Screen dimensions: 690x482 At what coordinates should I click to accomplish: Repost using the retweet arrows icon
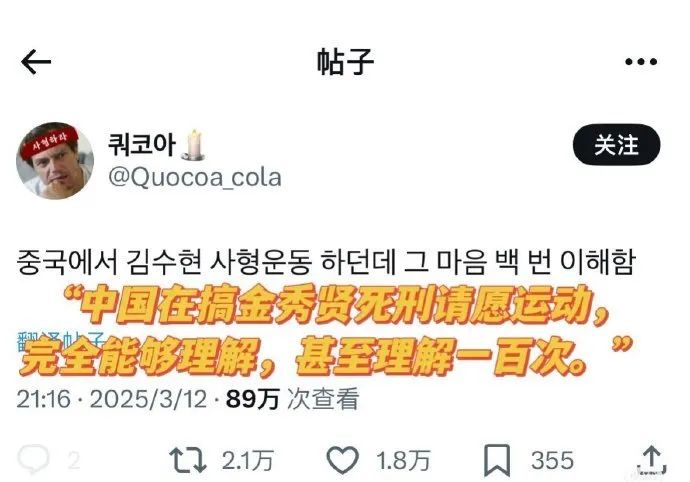click(x=188, y=460)
